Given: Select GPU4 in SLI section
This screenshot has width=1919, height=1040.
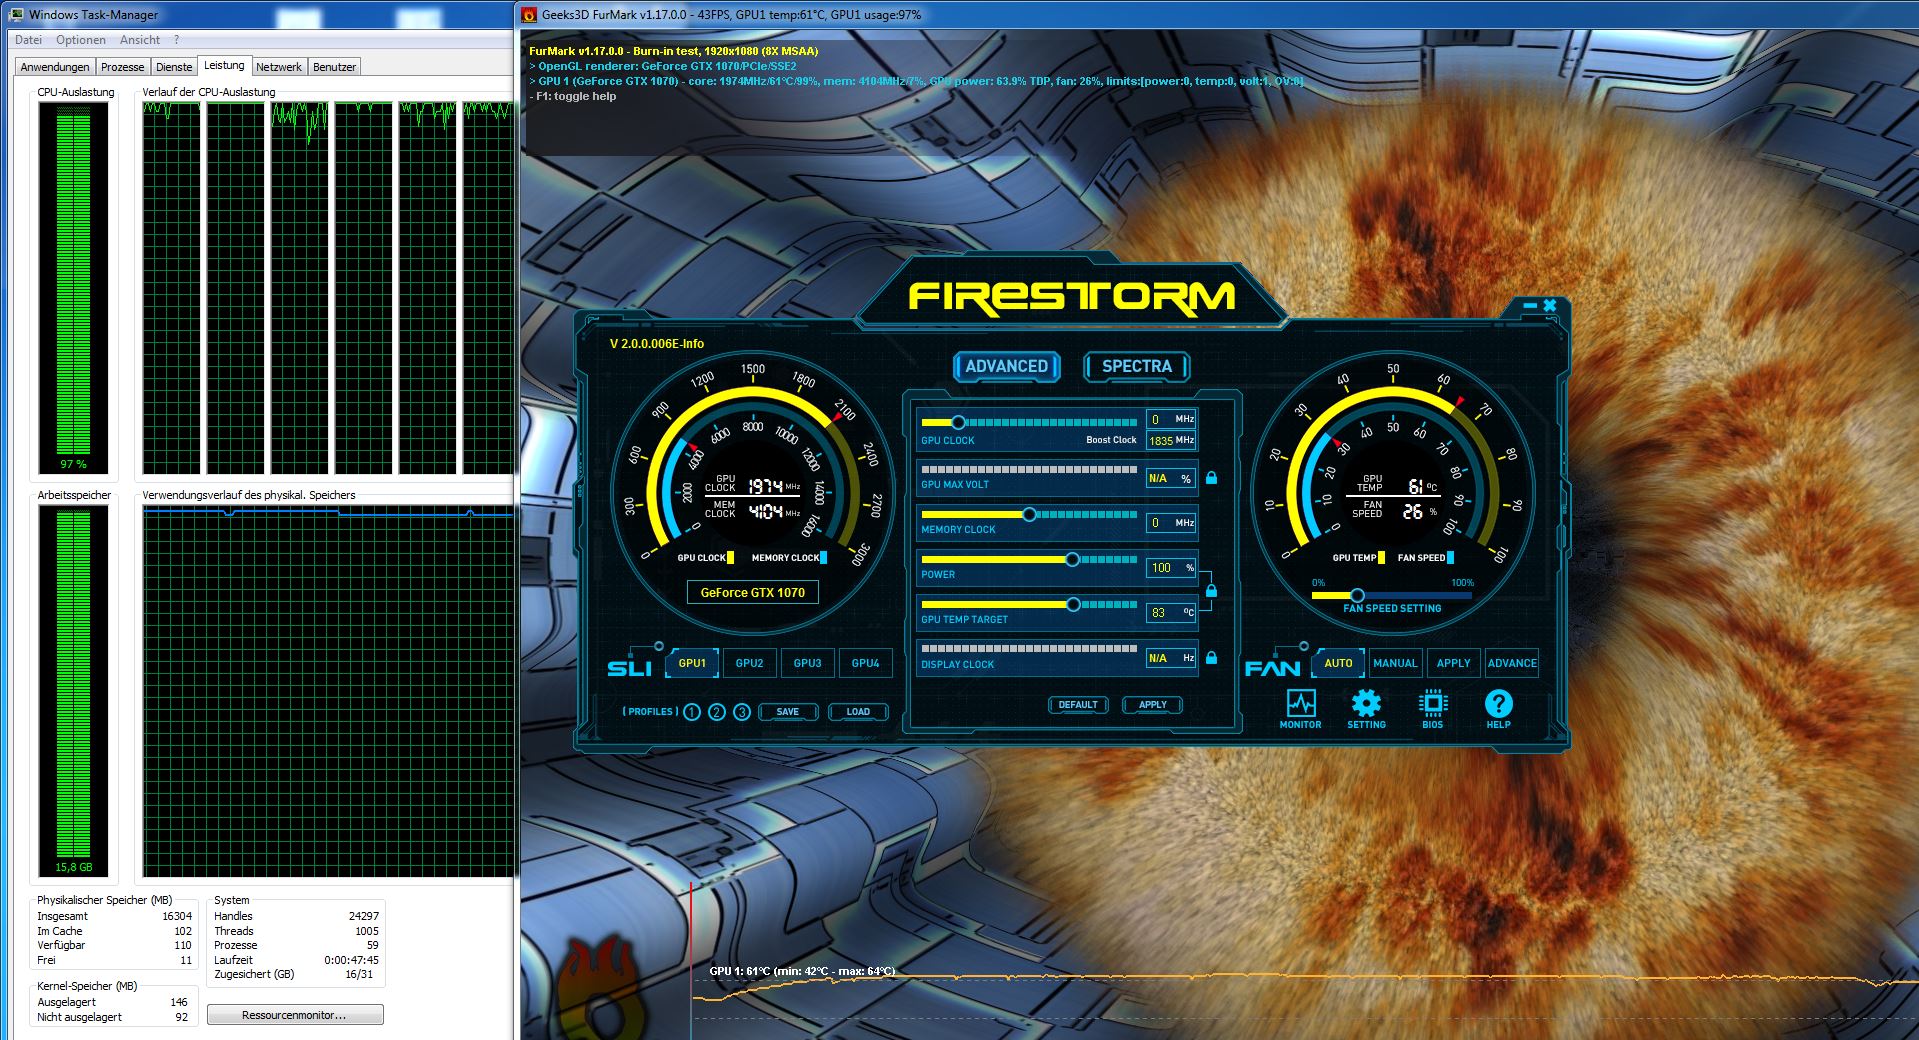Looking at the screenshot, I should (866, 663).
